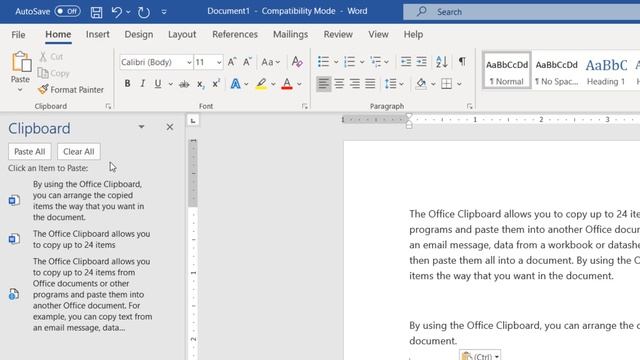Viewport: 640px width, 360px height.
Task: Expand the Paste options arrow
Action: click(20, 89)
